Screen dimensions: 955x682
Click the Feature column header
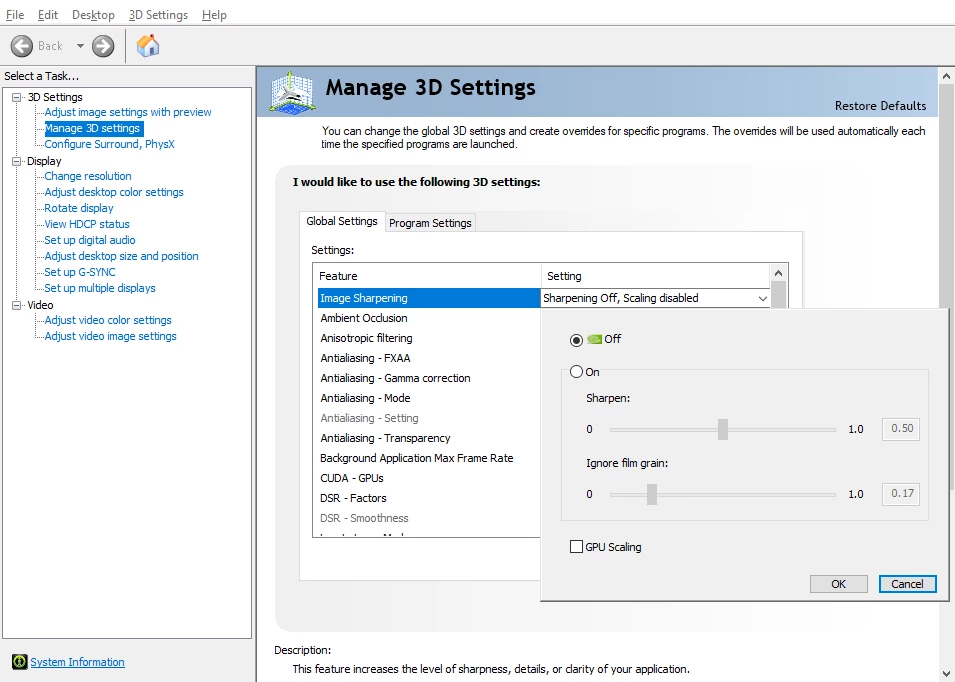coord(427,276)
